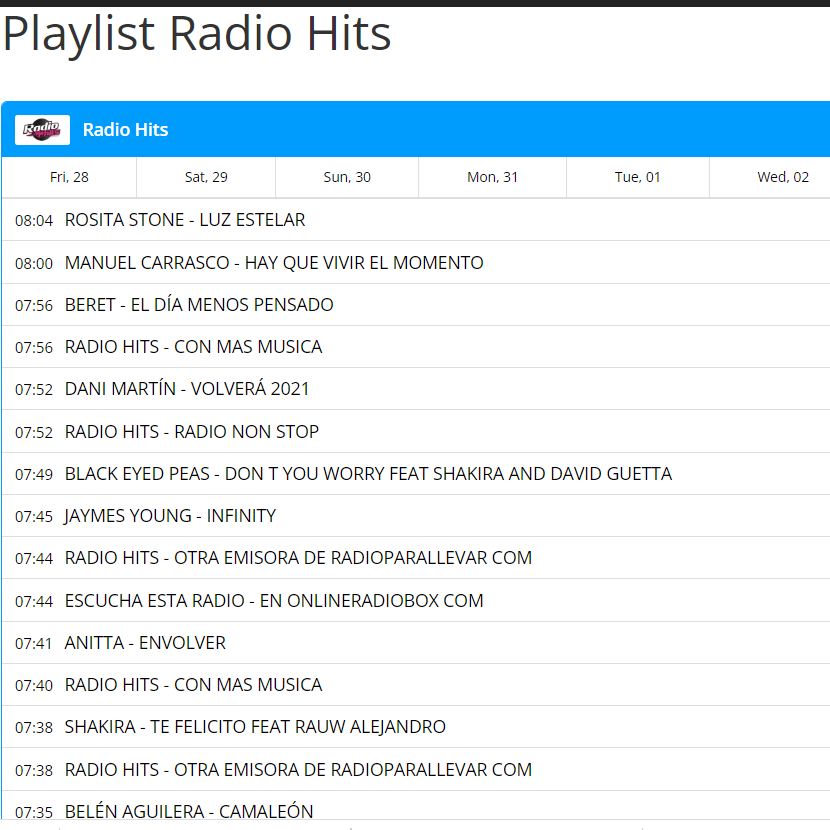Select 07:44 Otra Emisora De Radioparallevar Com entry

298,558
